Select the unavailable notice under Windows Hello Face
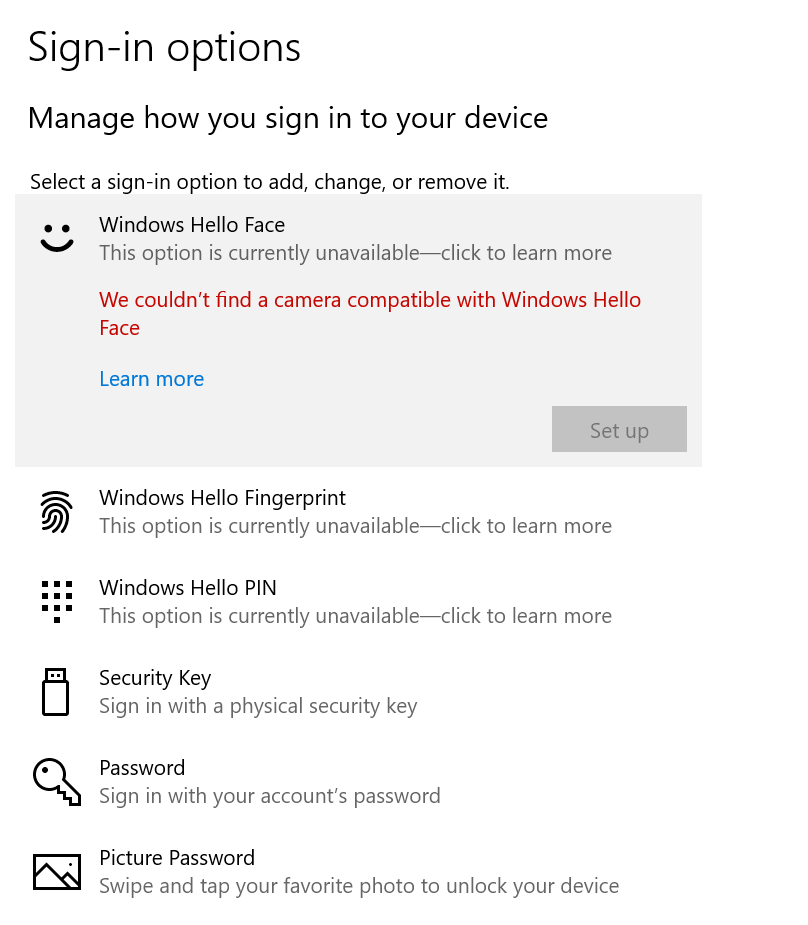 [355, 252]
